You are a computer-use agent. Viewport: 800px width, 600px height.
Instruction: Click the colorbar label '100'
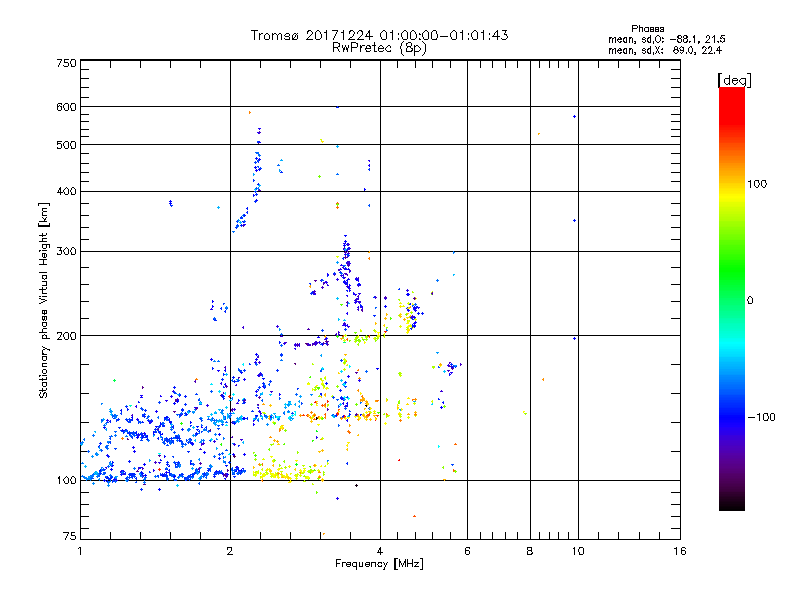point(757,184)
